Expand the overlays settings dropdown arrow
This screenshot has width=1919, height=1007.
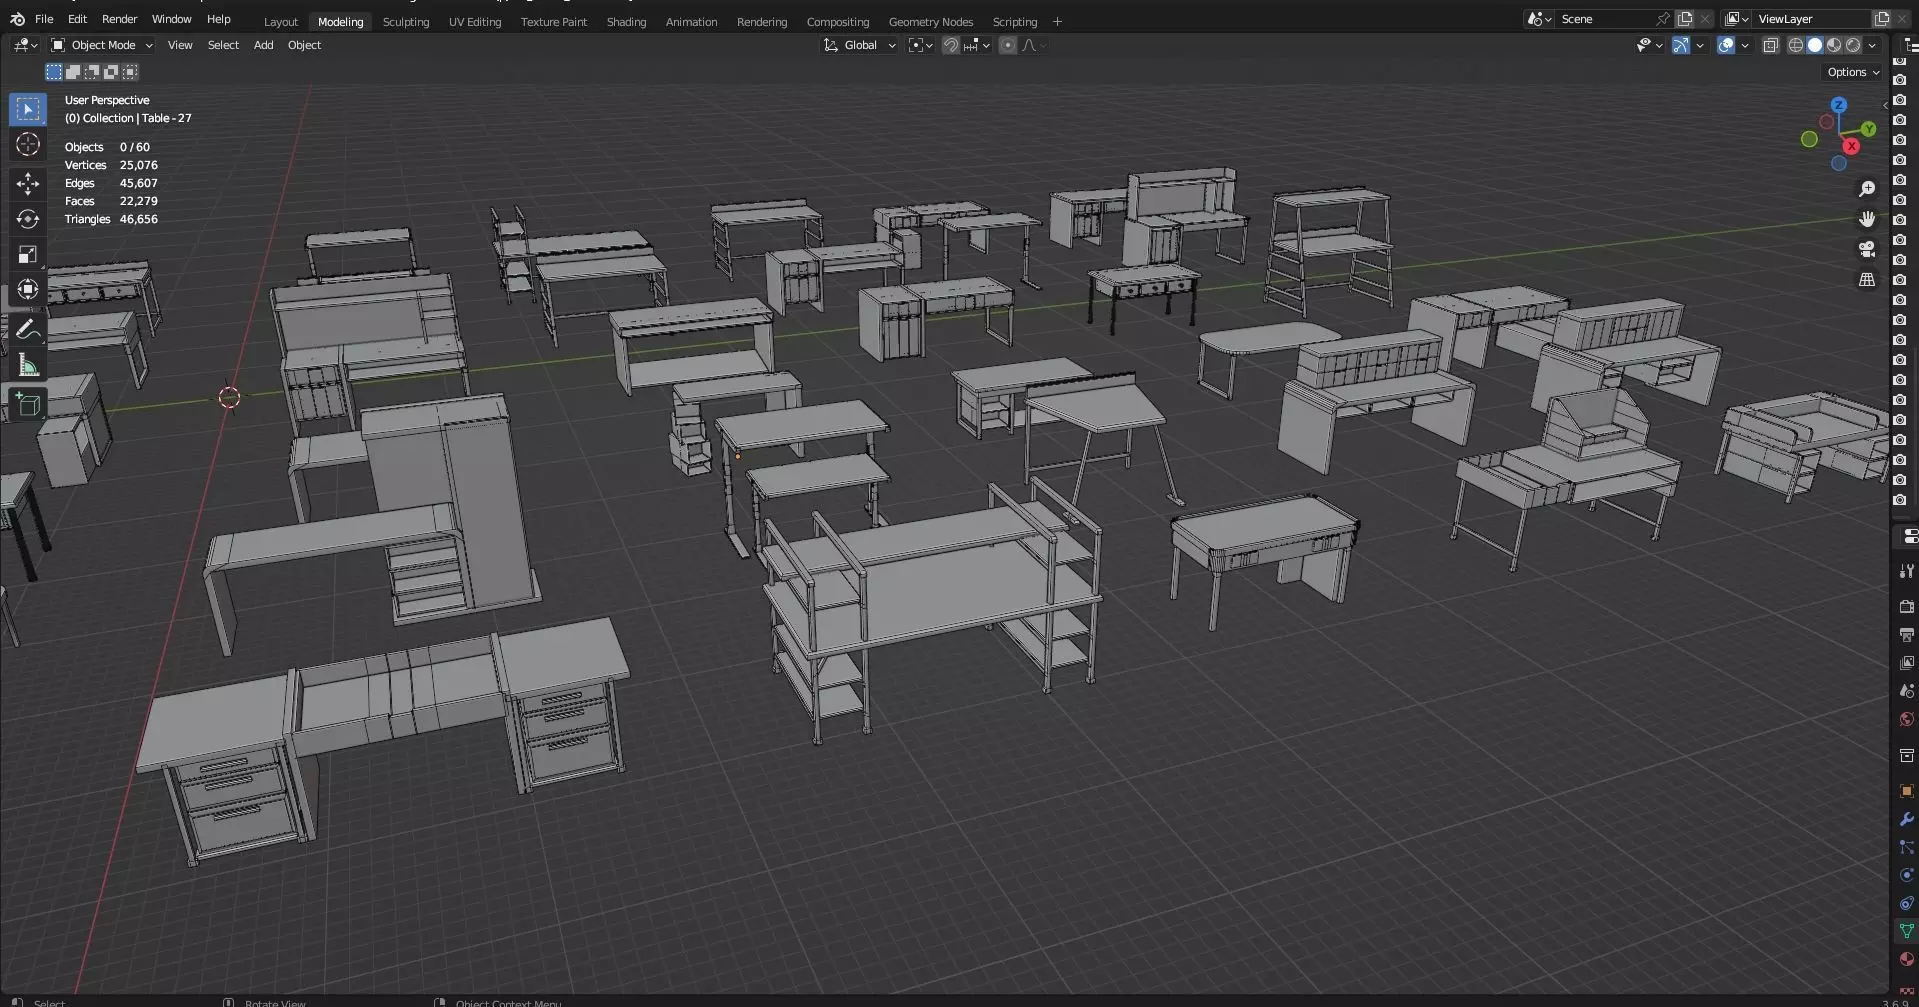pyautogui.click(x=1745, y=45)
